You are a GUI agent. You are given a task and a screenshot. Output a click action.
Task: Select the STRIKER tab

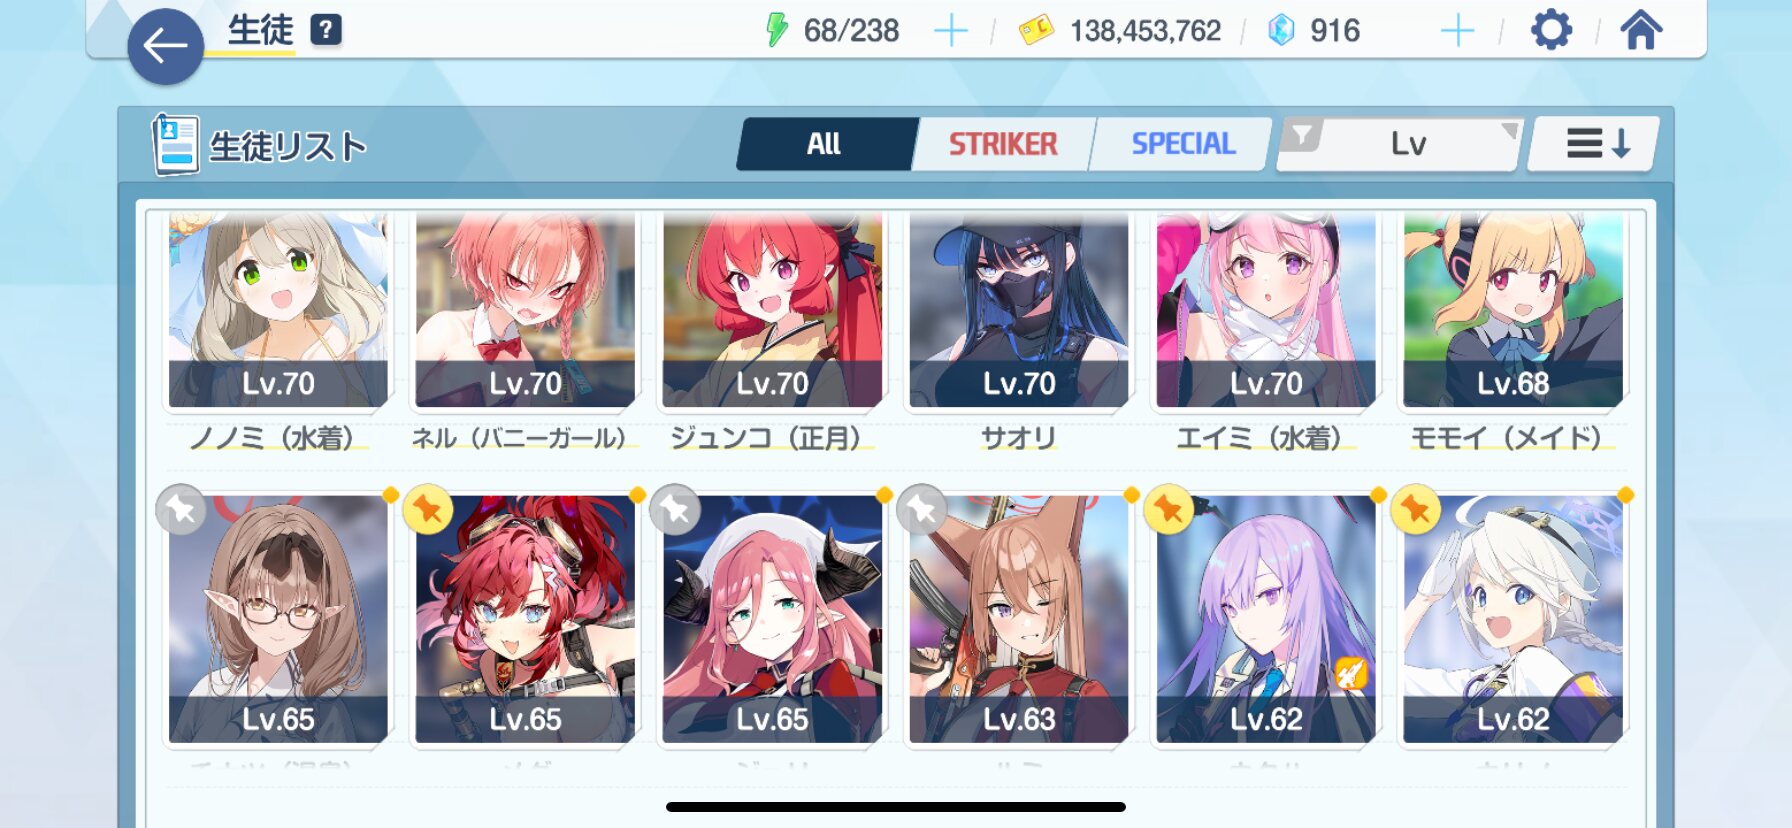click(x=1002, y=144)
